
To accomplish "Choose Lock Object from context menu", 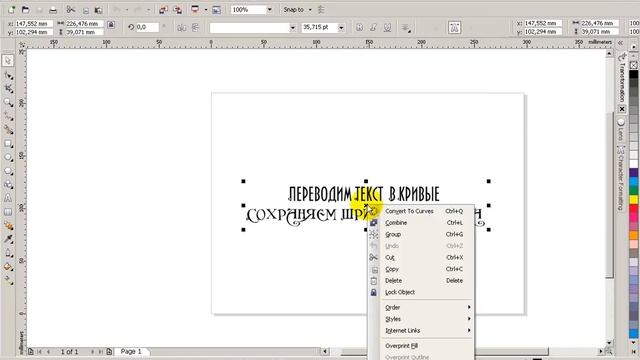I will point(422,292).
